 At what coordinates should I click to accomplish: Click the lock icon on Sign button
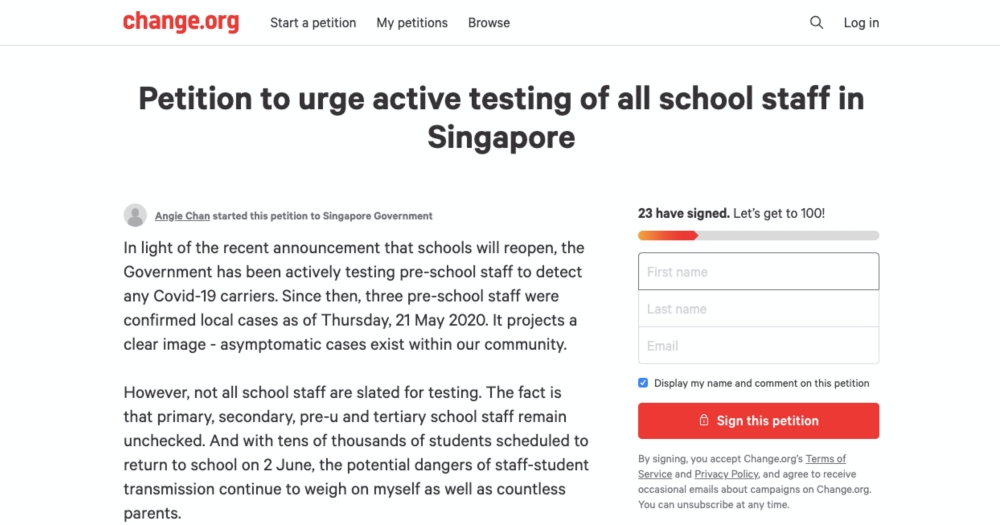703,420
